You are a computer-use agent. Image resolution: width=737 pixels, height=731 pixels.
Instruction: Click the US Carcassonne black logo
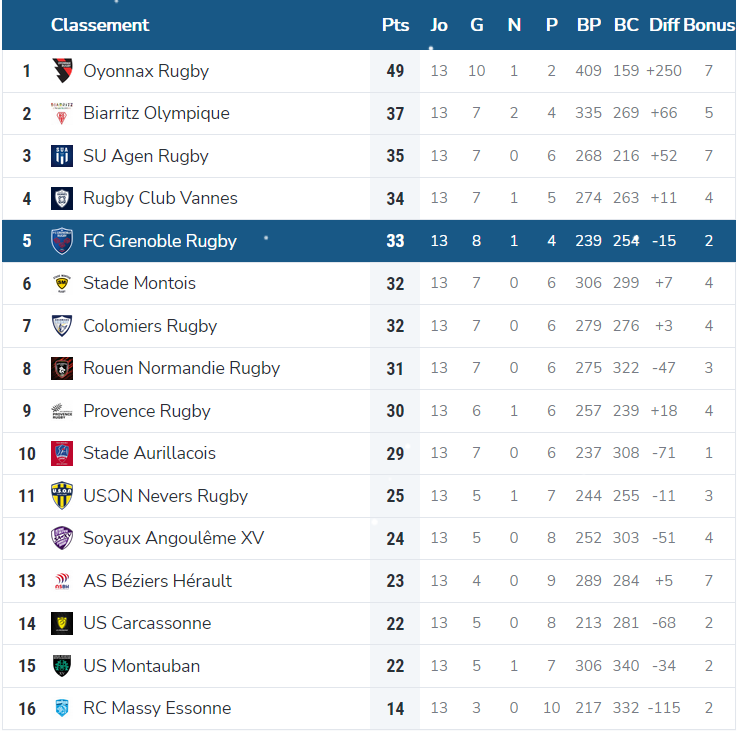pyautogui.click(x=62, y=623)
